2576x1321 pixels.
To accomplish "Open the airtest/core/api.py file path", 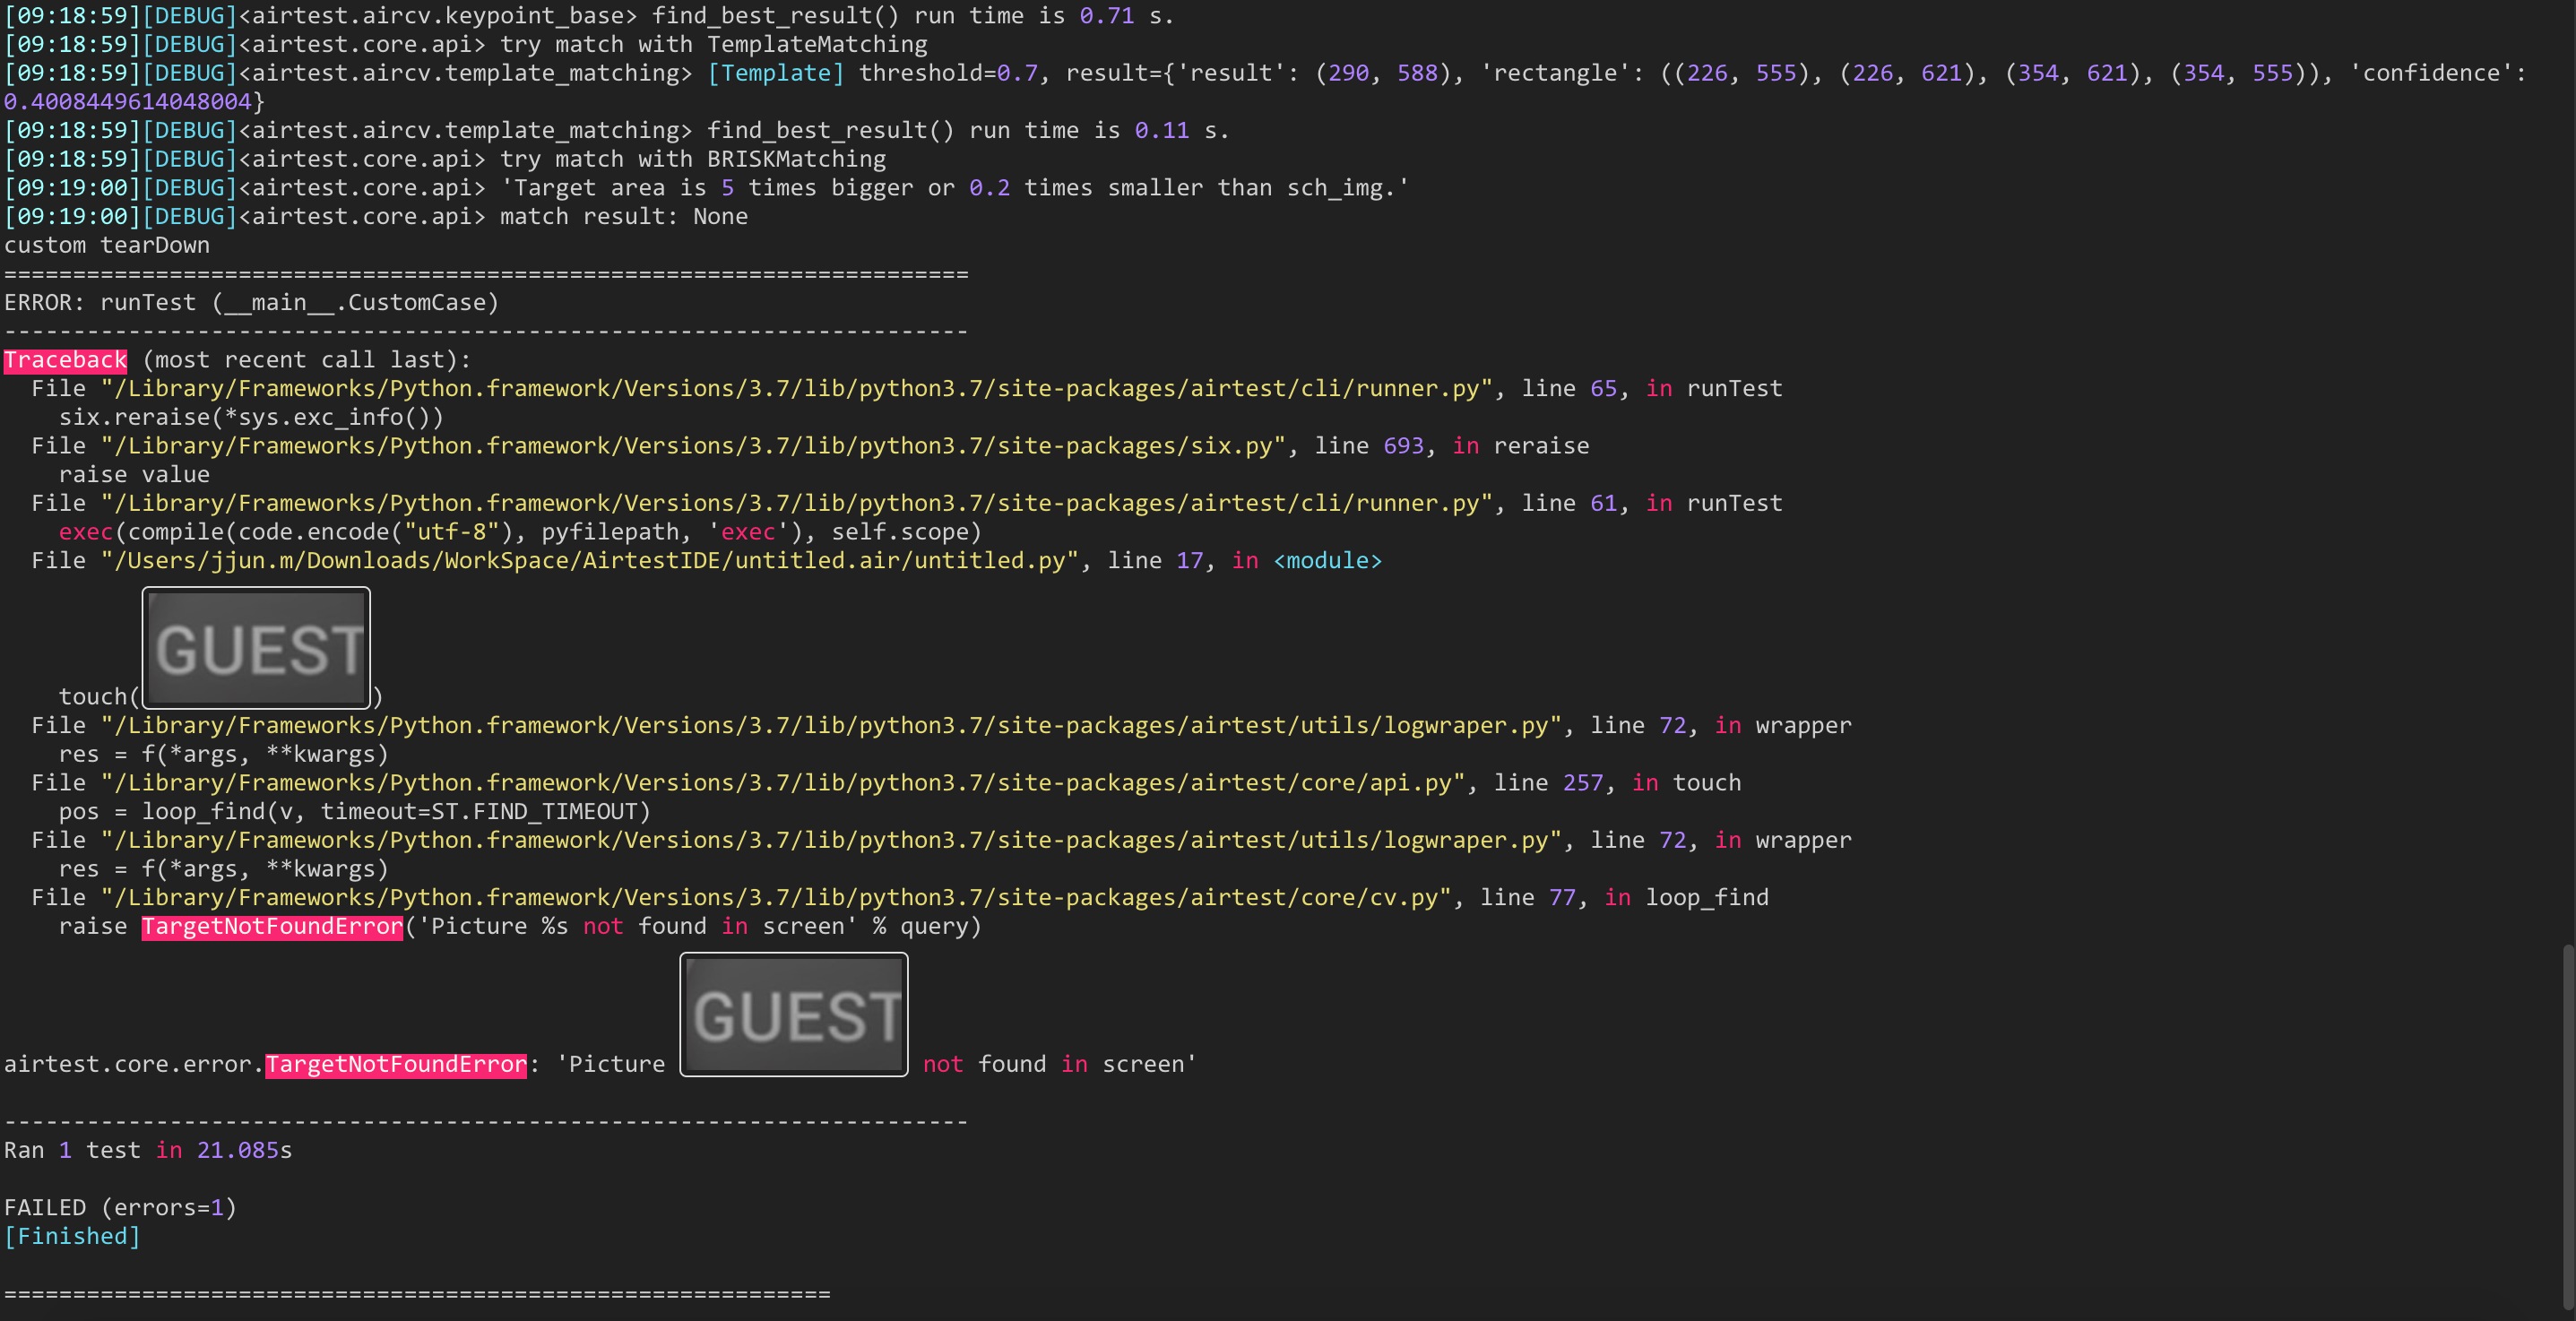I will pyautogui.click(x=782, y=783).
